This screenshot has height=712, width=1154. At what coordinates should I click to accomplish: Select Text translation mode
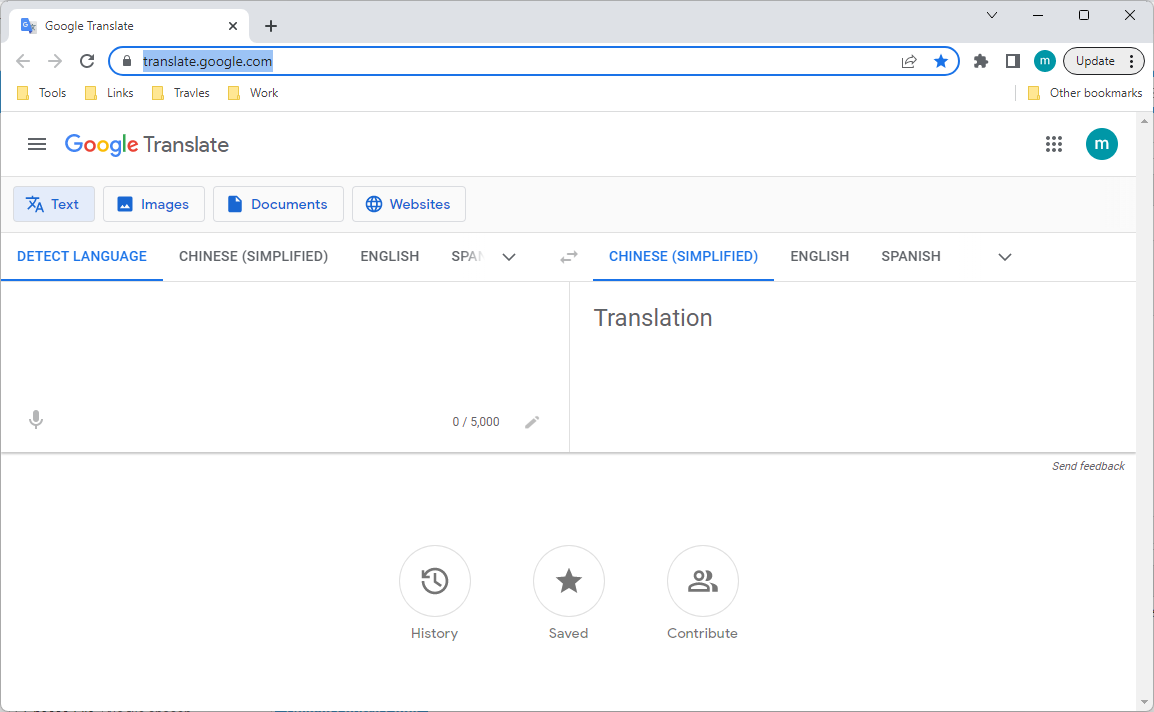(x=54, y=204)
